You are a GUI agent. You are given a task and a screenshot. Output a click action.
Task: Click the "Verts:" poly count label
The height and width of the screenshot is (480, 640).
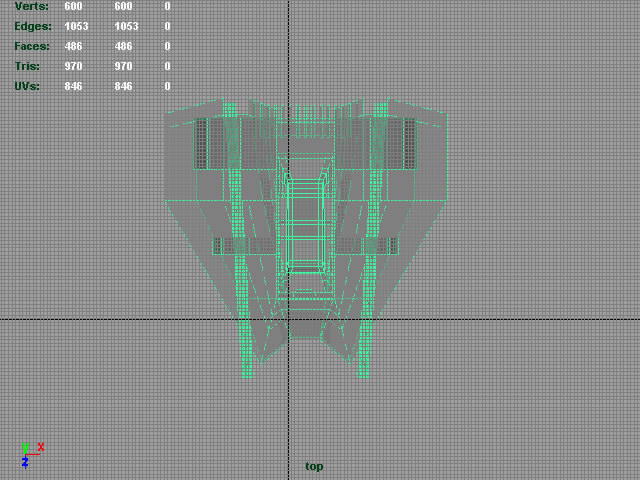point(31,6)
